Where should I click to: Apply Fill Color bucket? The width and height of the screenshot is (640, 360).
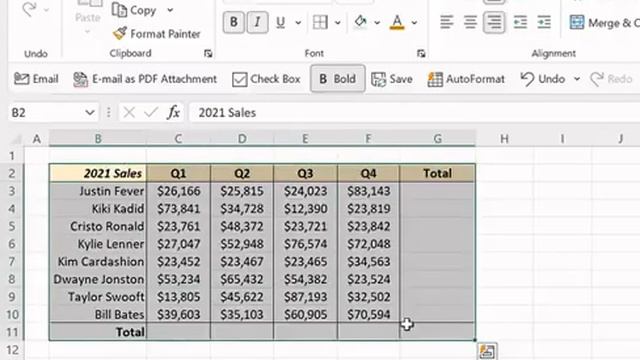(x=360, y=22)
